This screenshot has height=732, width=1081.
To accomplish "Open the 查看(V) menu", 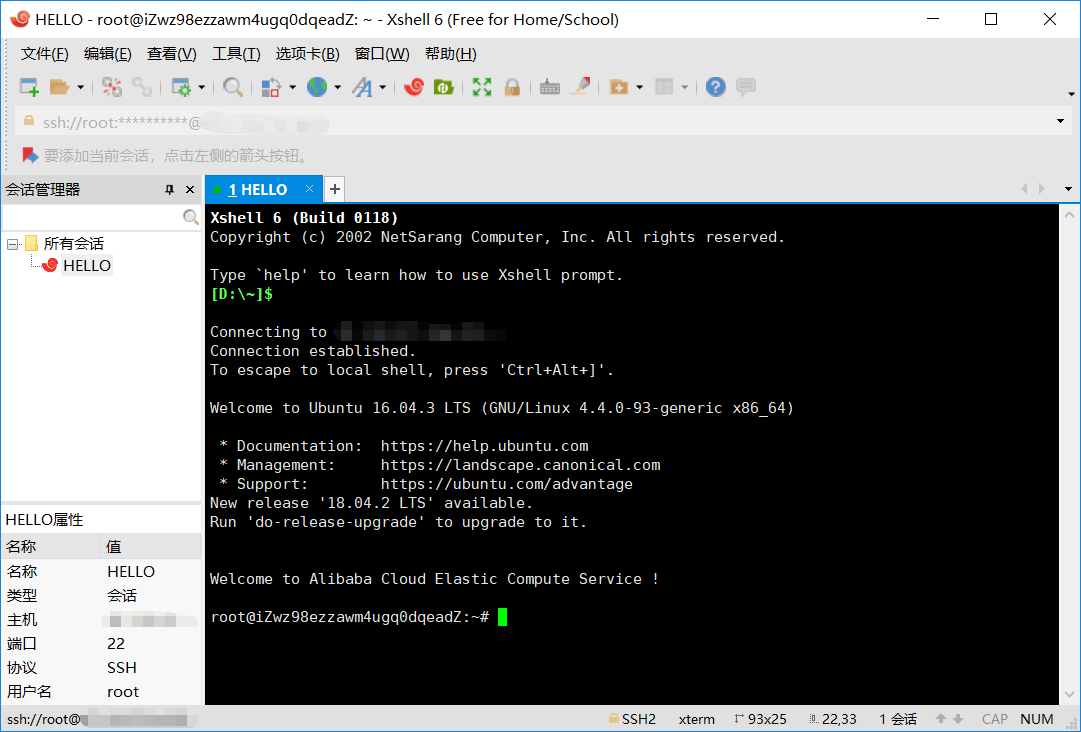I will pyautogui.click(x=172, y=54).
